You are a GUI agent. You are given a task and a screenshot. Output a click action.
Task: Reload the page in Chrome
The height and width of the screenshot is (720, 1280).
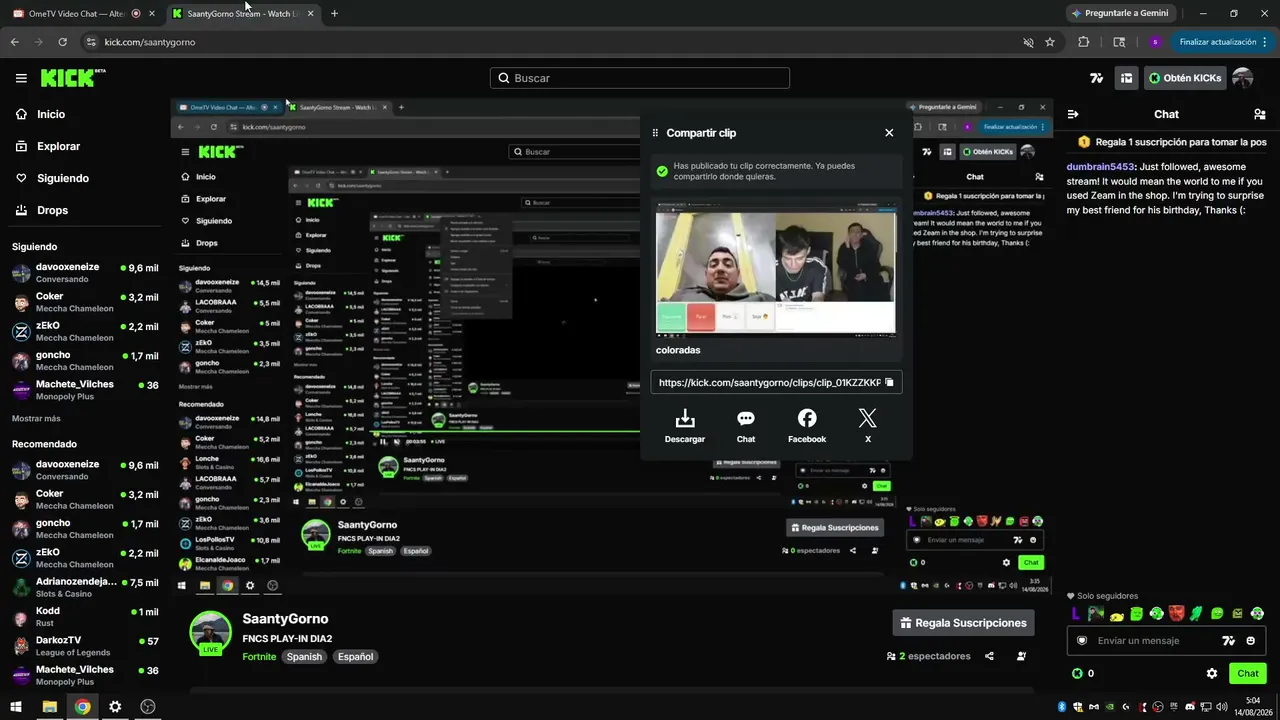click(62, 42)
